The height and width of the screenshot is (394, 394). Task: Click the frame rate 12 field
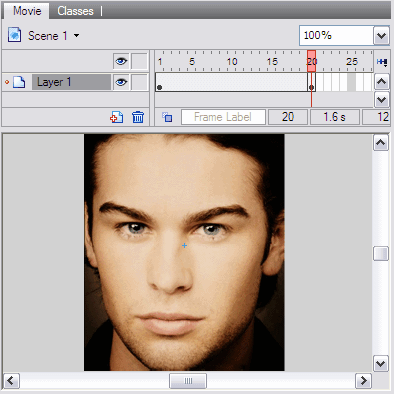click(377, 117)
